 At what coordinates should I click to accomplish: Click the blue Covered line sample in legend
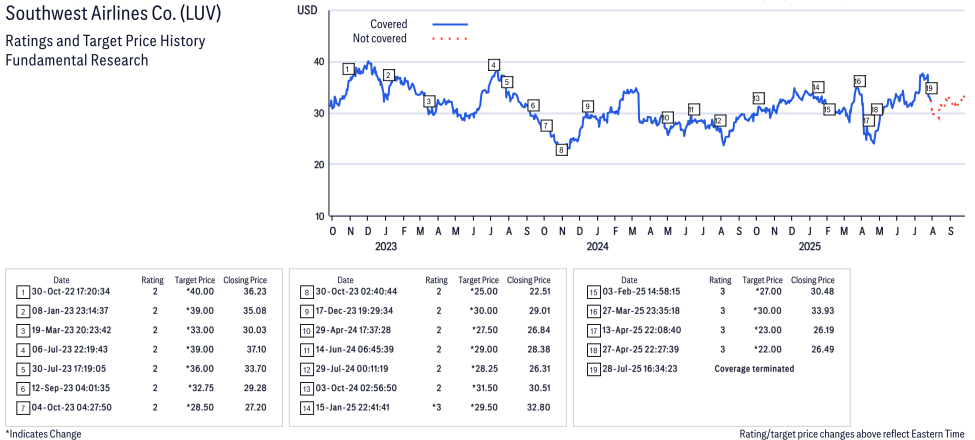(x=450, y=24)
